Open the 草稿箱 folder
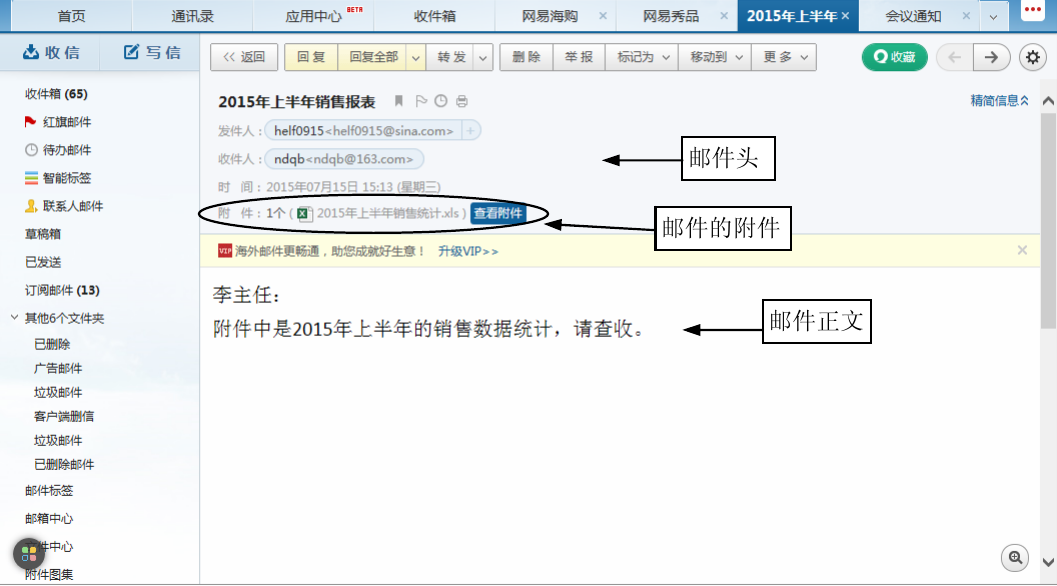 tap(43, 234)
